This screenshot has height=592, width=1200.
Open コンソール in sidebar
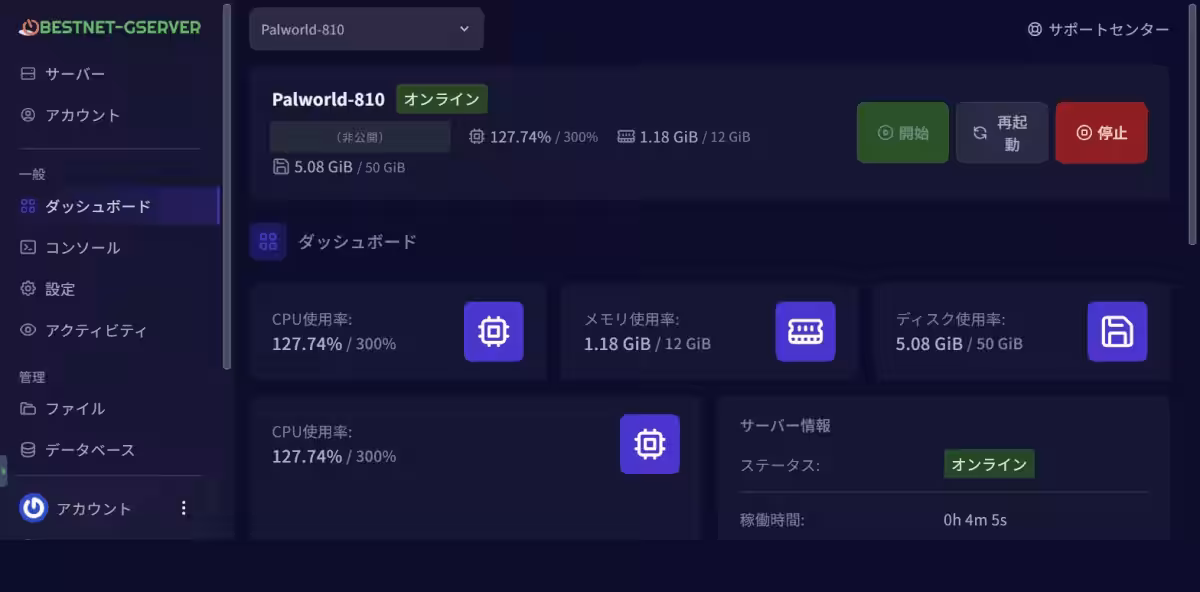110,247
